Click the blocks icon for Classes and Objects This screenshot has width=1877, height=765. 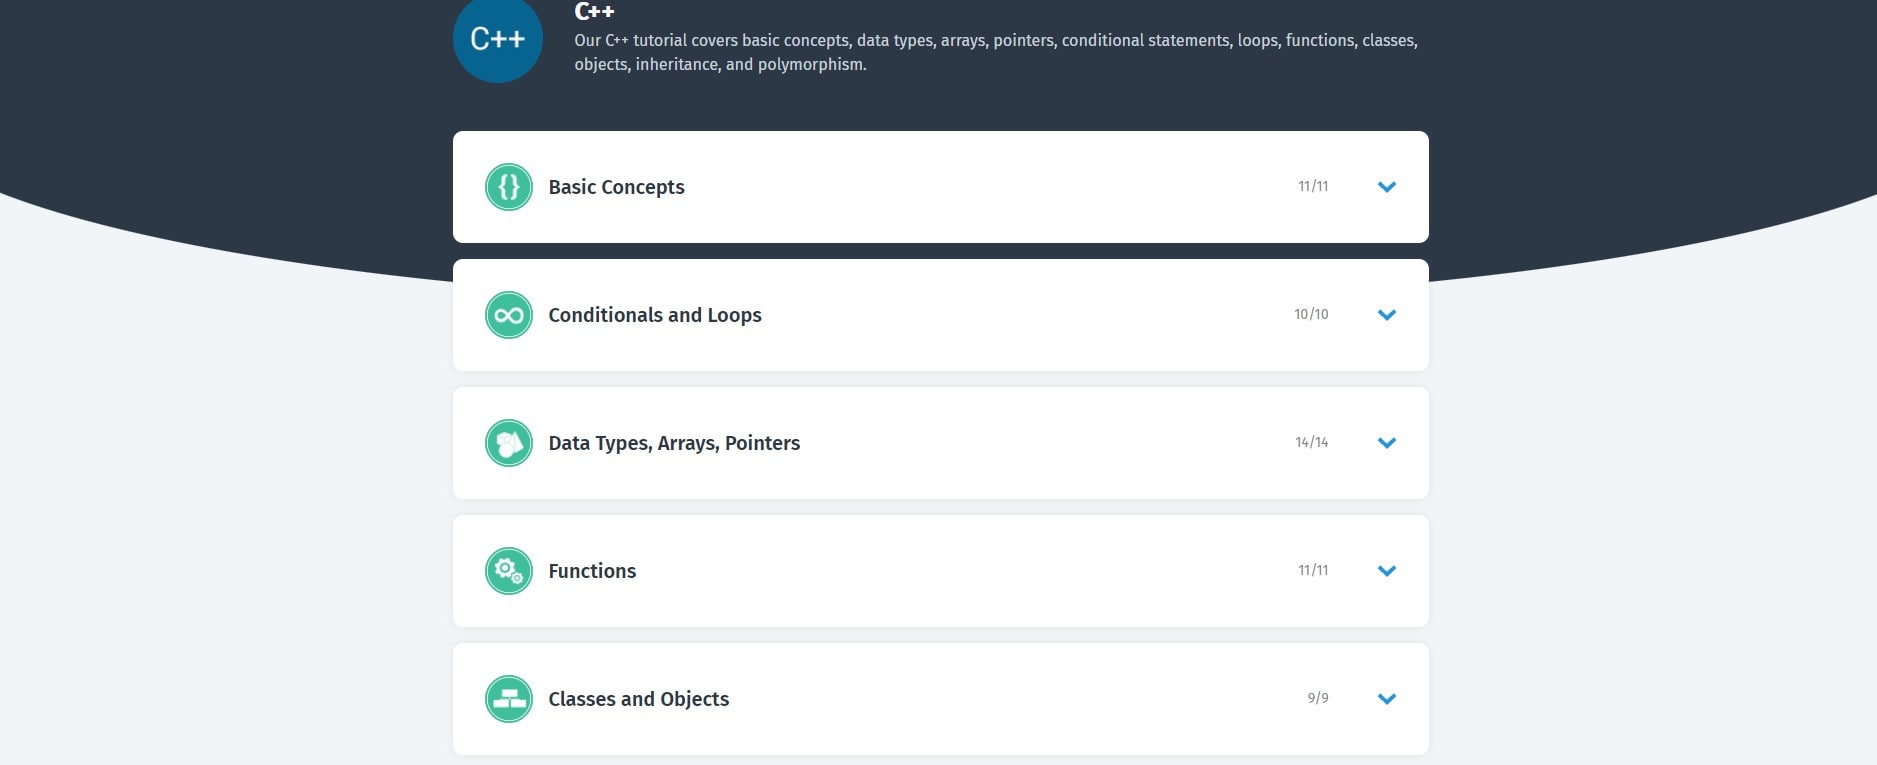click(509, 698)
